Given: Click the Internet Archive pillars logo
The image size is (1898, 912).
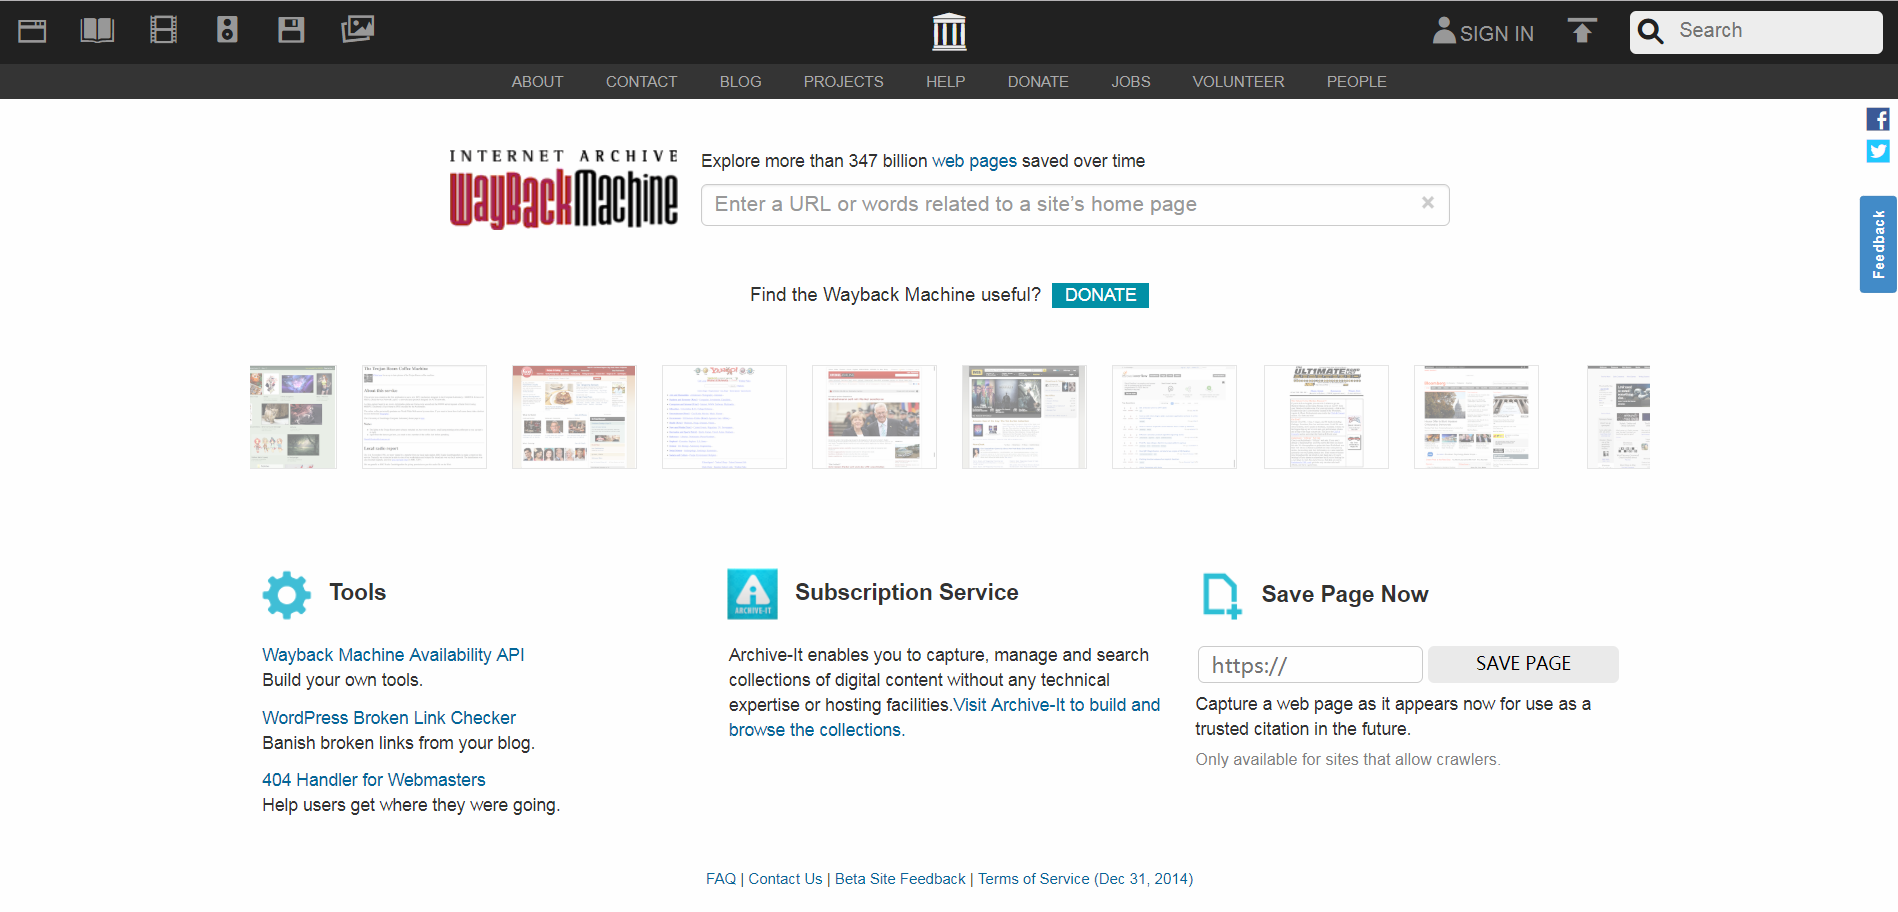Looking at the screenshot, I should pos(949,32).
